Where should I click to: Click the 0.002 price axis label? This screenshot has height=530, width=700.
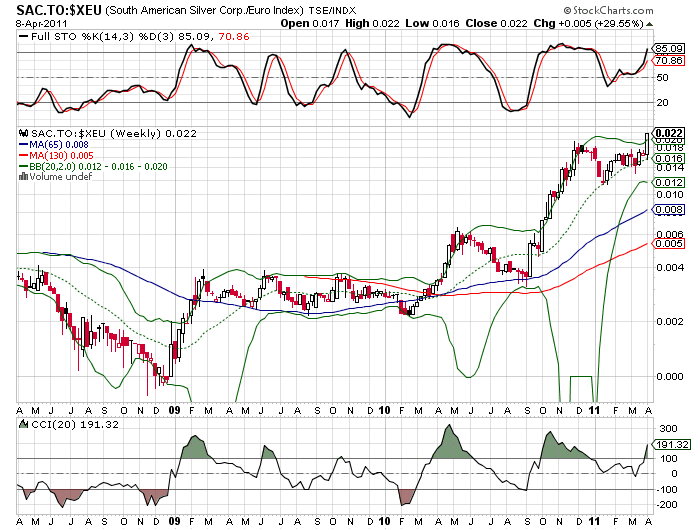coord(670,321)
